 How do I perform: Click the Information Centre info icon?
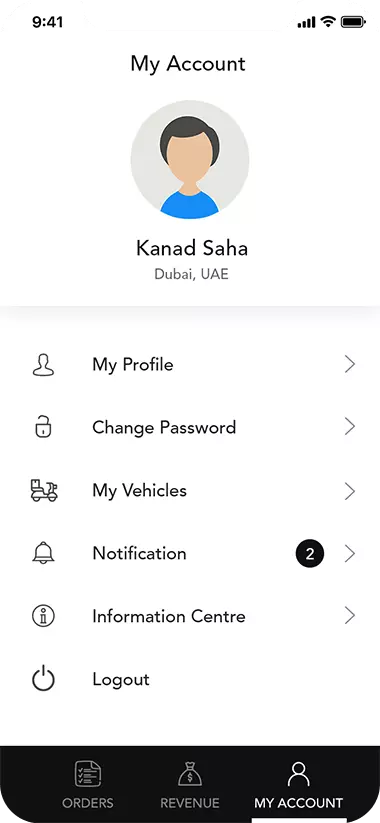pos(43,616)
